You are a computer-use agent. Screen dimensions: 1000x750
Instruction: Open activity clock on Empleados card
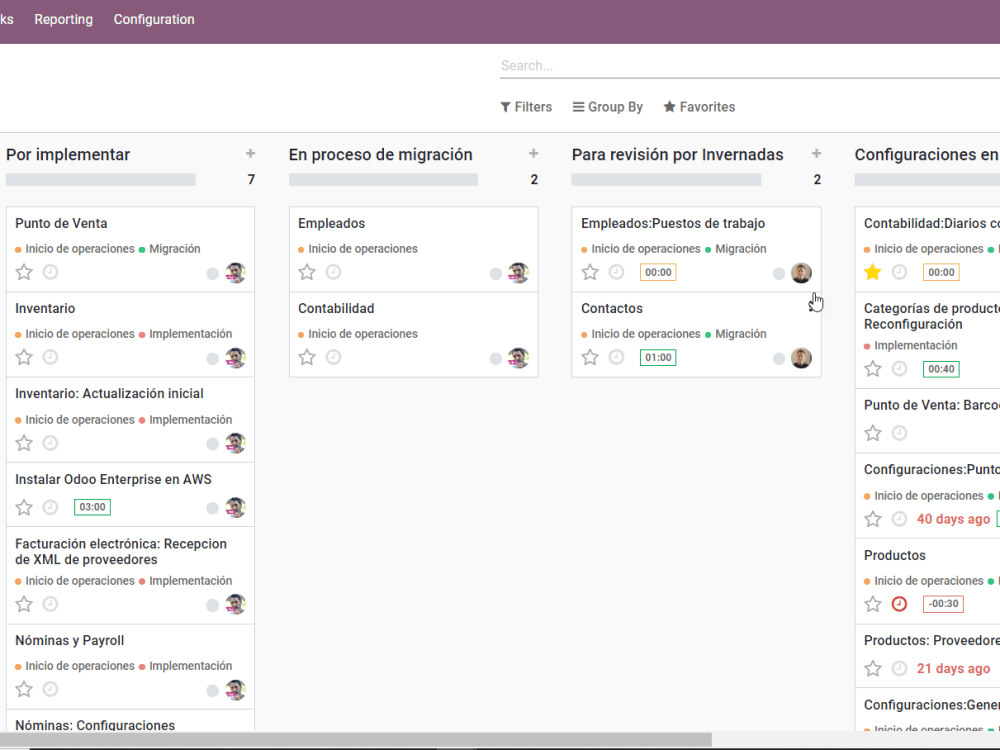click(334, 272)
